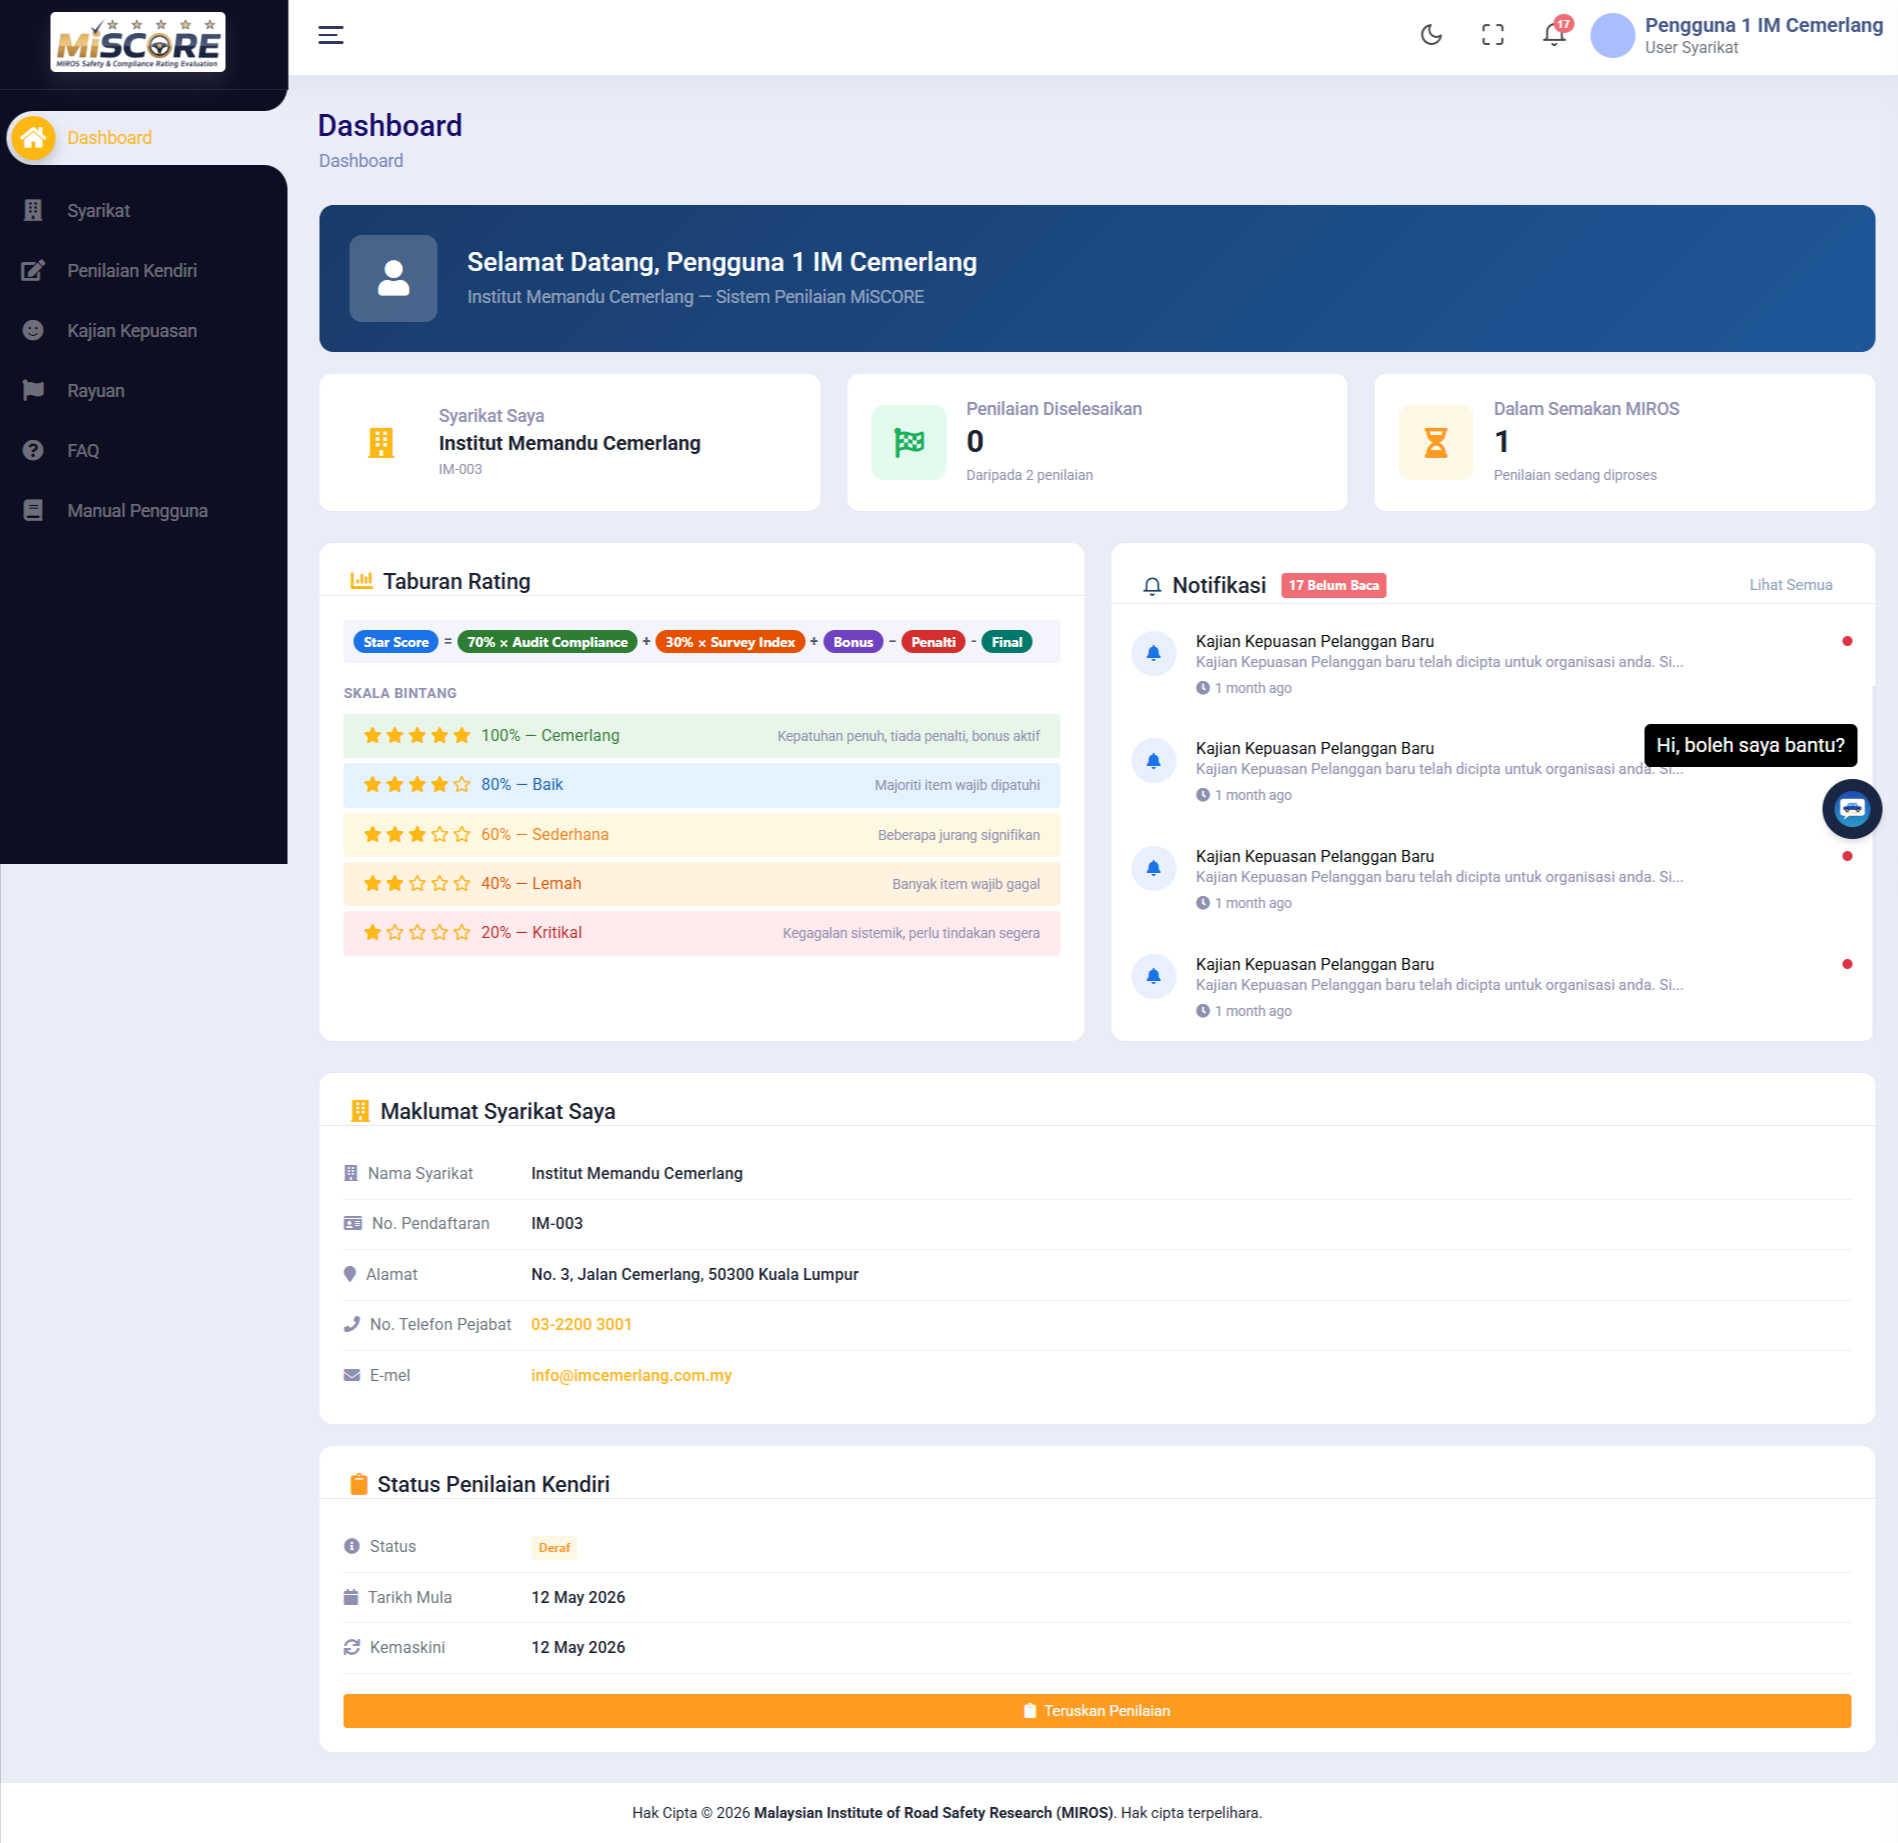Click the Penilaian Diselesaikan flag icon

pos(909,442)
